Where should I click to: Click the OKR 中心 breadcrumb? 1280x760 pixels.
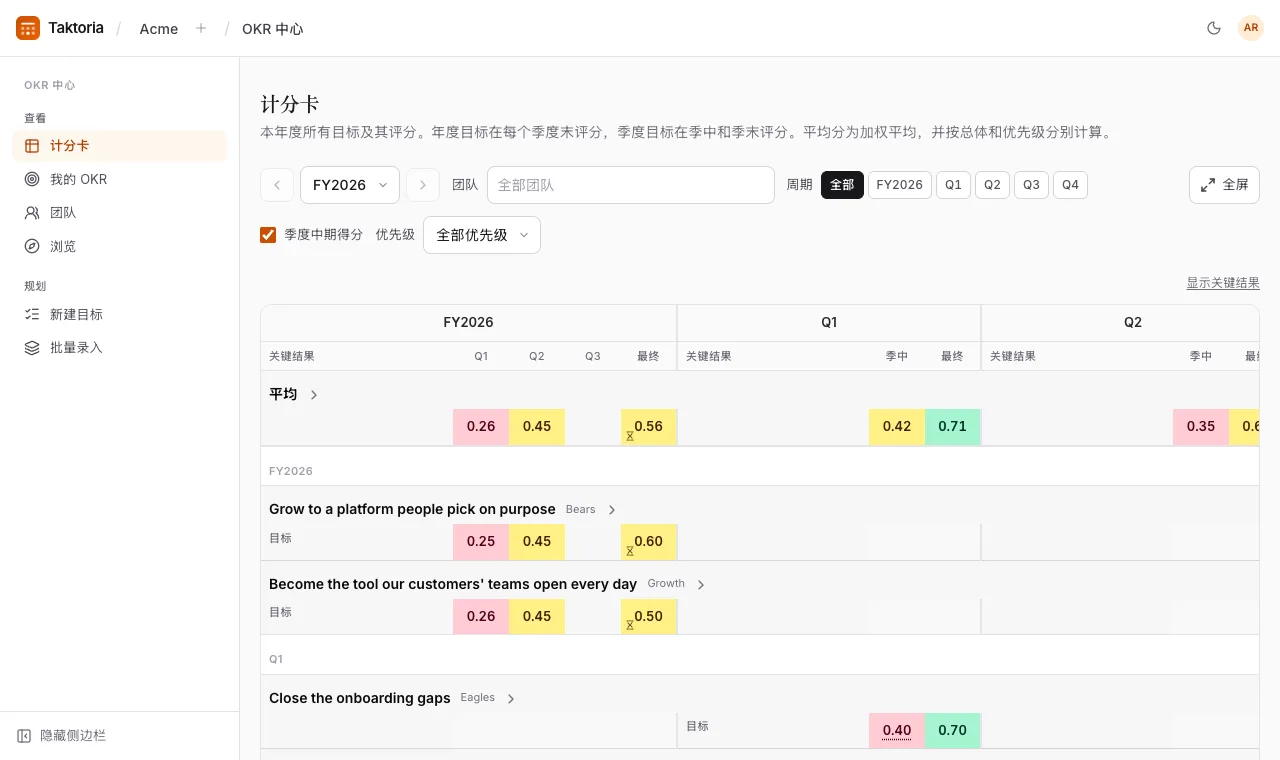[272, 29]
